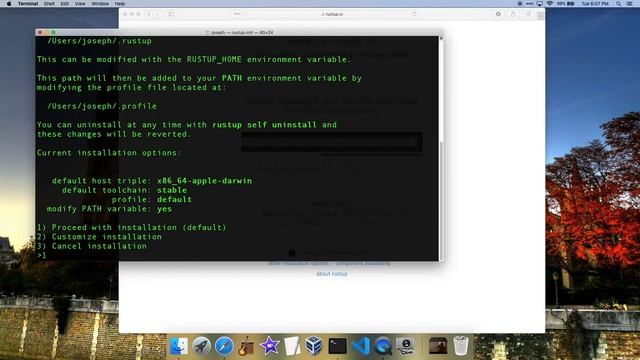The image size is (640, 360).
Task: Click 'x86_64-apple-darwin' host triple value
Action: [204, 181]
